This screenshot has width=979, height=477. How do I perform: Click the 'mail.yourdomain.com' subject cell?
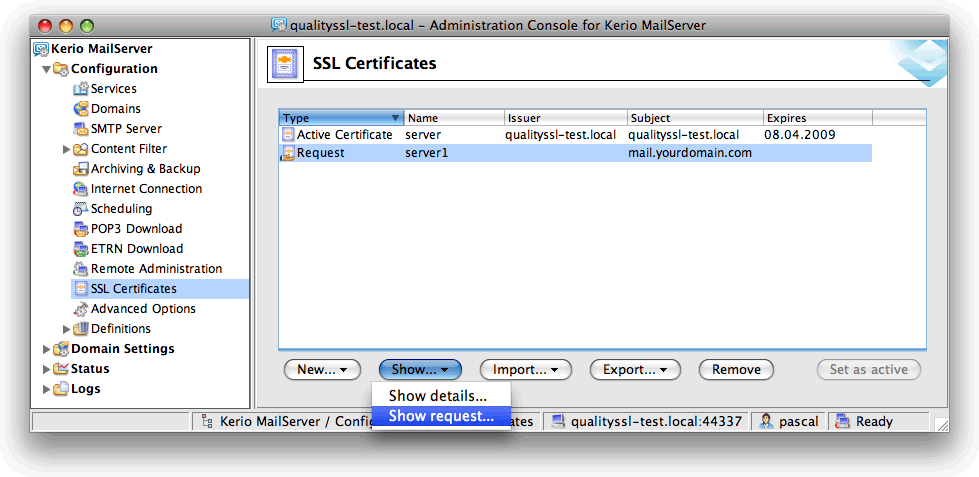click(690, 153)
